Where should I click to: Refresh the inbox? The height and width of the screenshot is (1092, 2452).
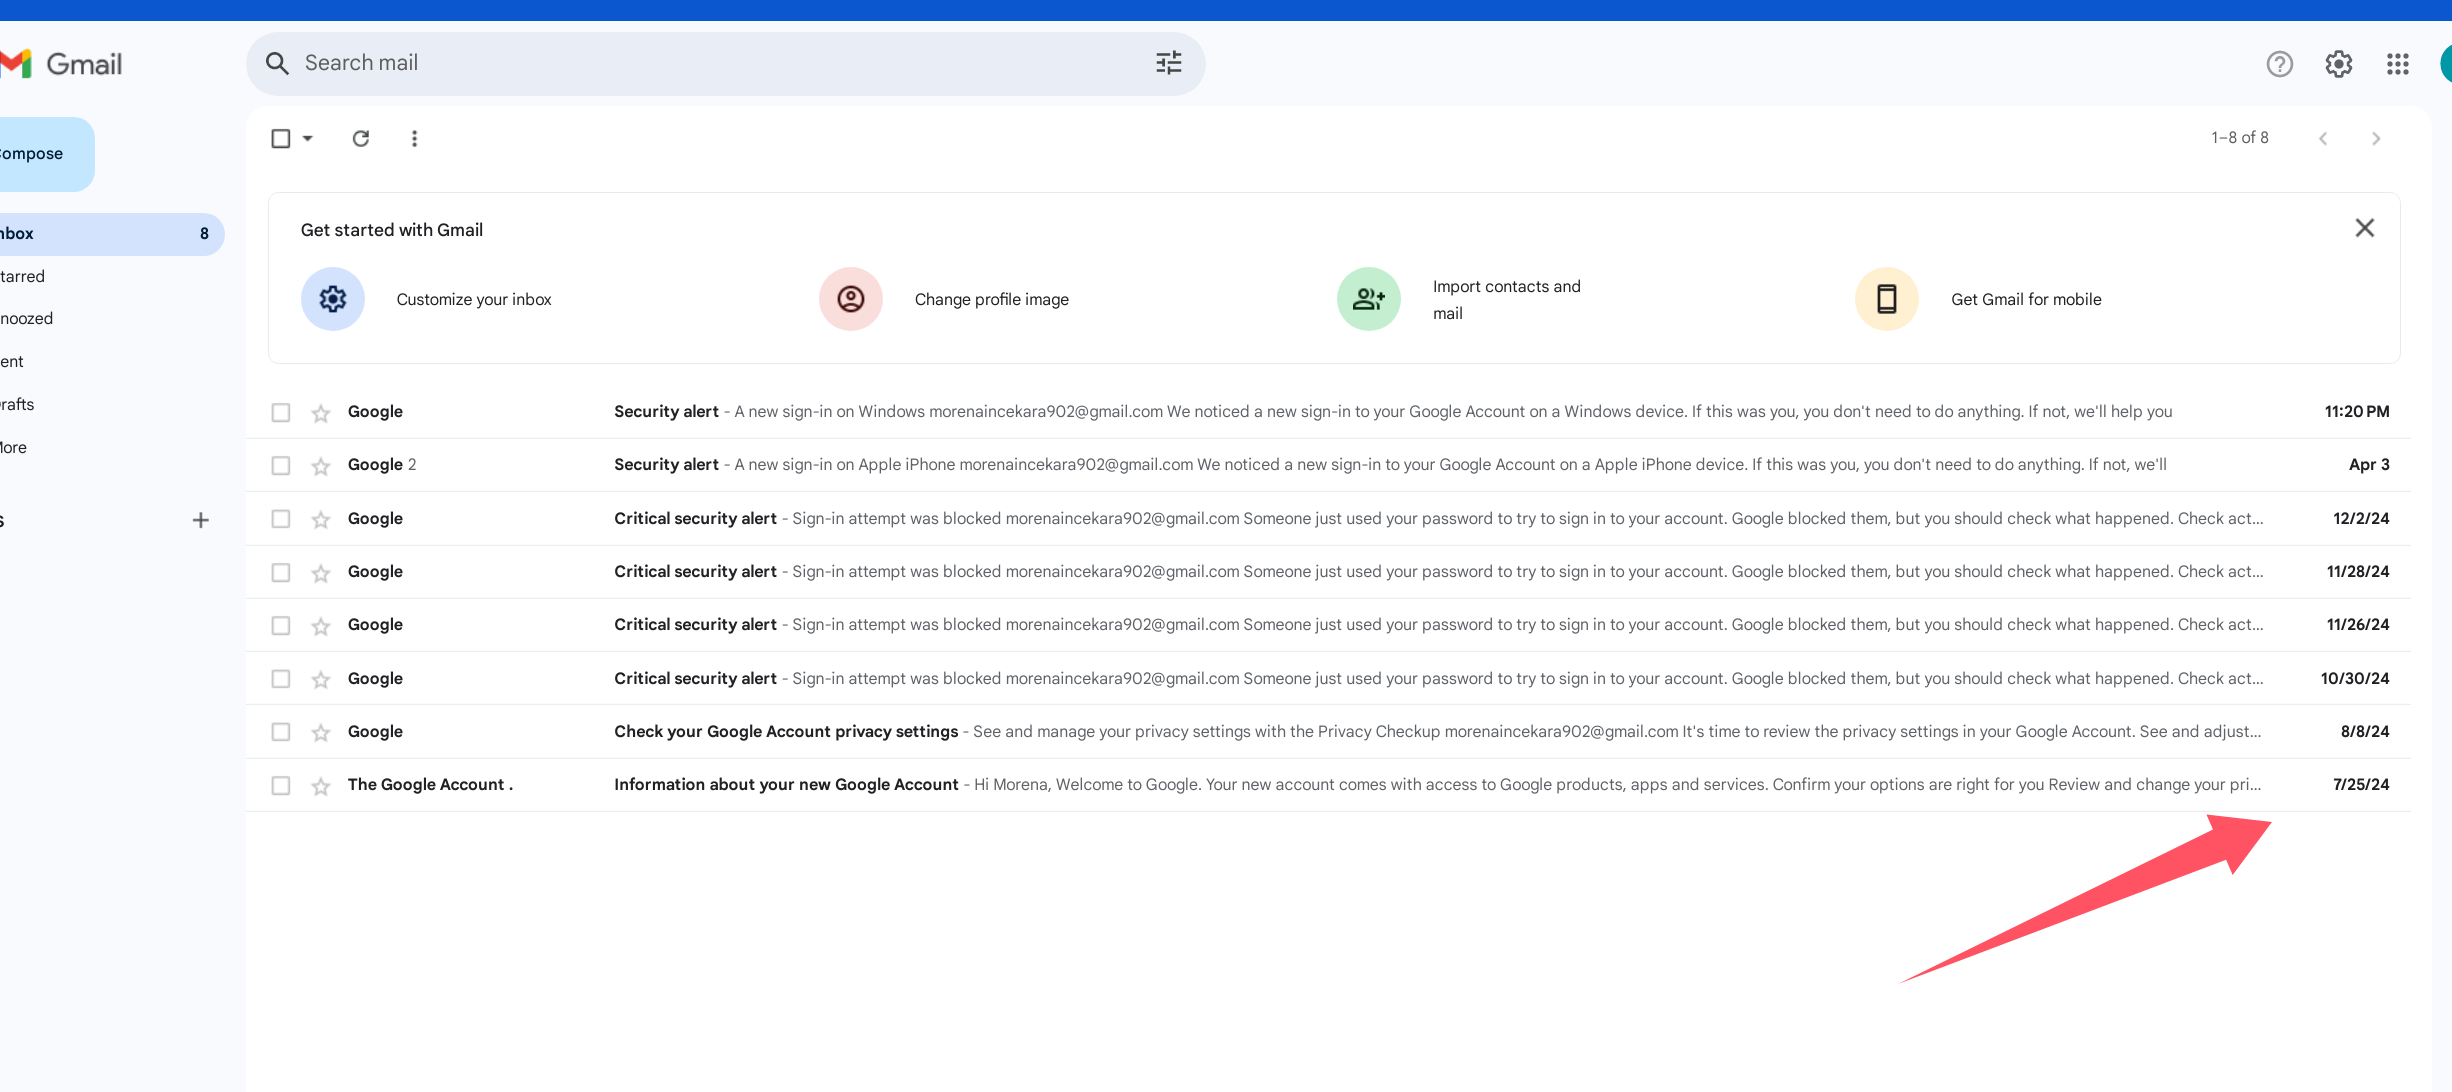pyautogui.click(x=361, y=138)
